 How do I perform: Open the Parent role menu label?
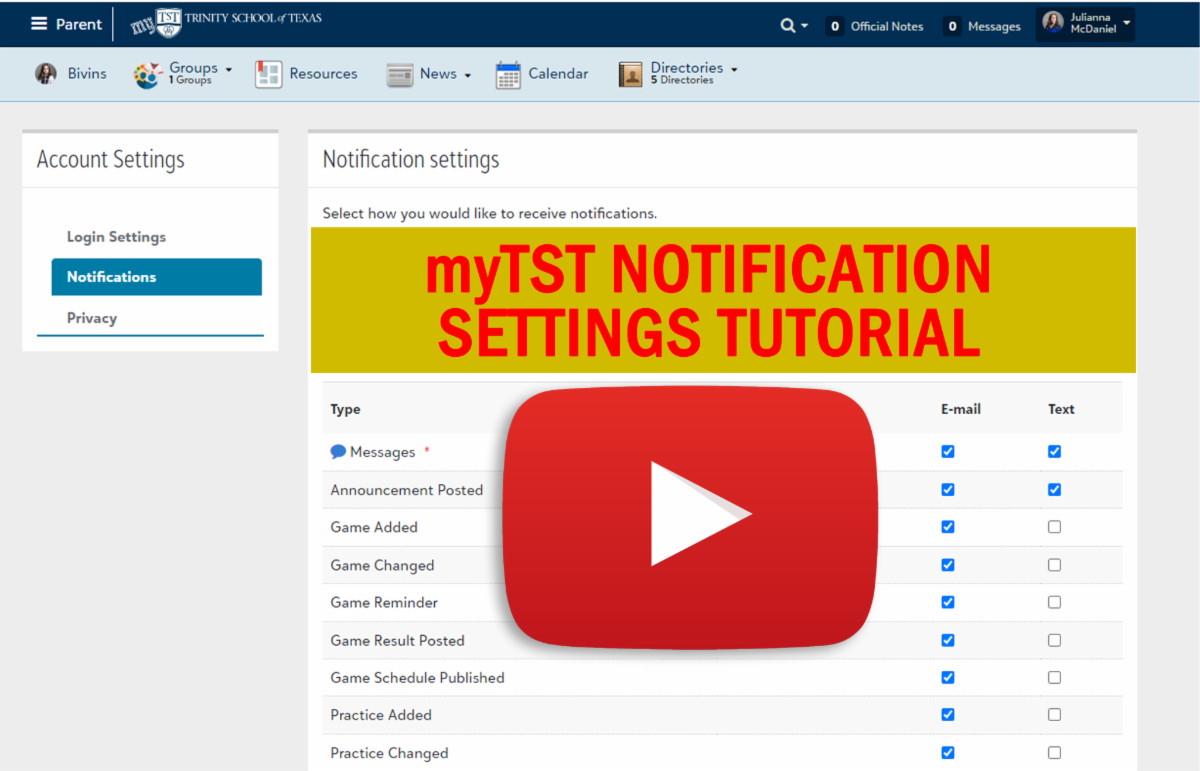click(x=79, y=24)
